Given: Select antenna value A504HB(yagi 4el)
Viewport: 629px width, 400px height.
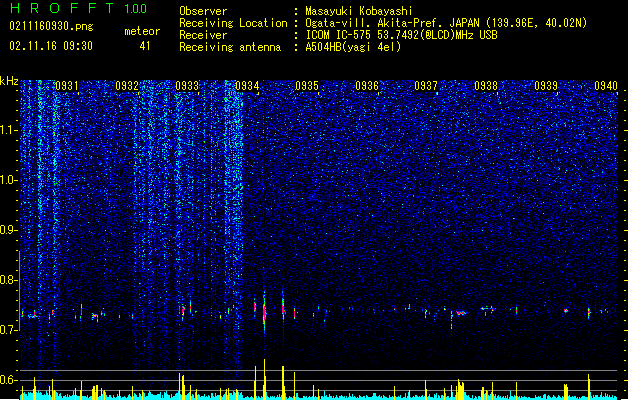Looking at the screenshot, I should pos(353,47).
